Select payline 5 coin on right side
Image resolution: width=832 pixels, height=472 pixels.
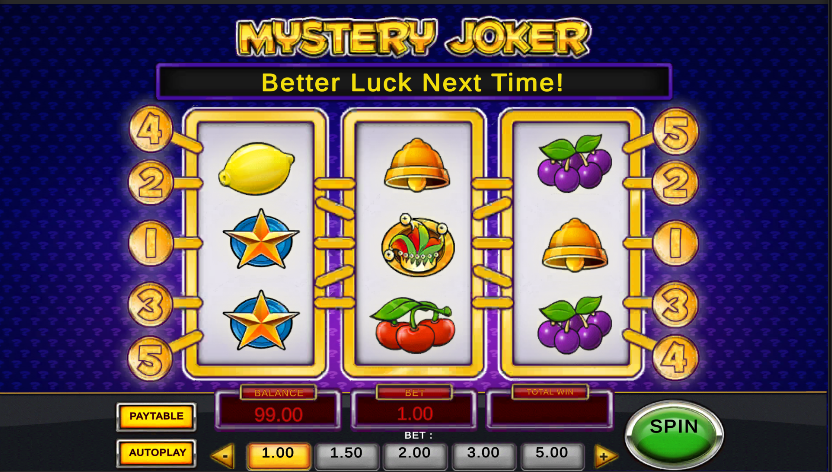(x=675, y=130)
